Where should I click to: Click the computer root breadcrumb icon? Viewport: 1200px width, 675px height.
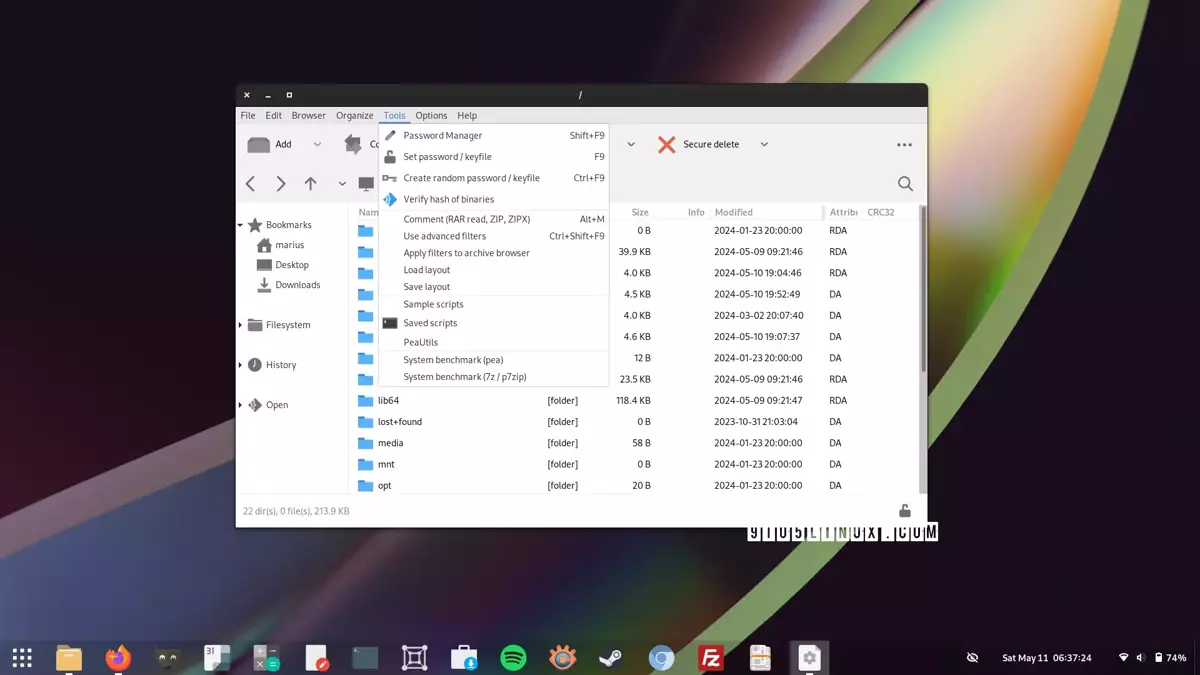pos(366,184)
